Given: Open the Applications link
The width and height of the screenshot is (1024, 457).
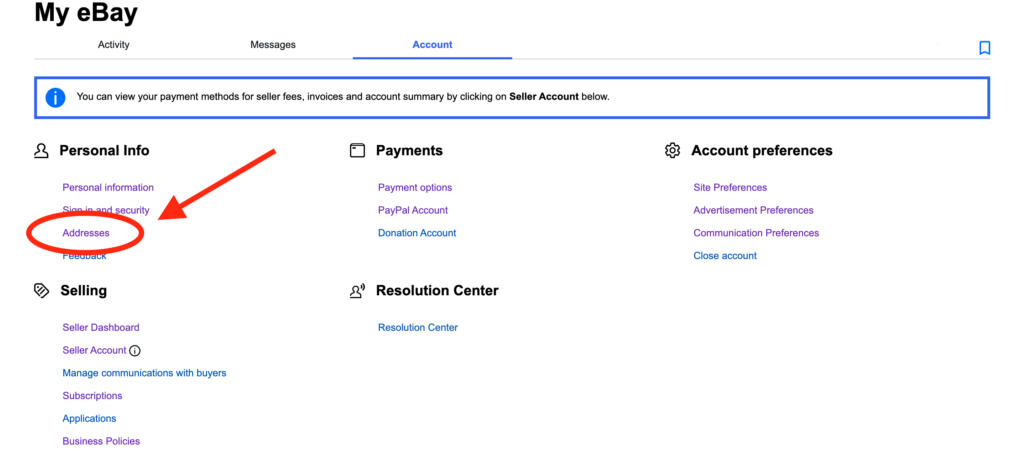Looking at the screenshot, I should pyautogui.click(x=89, y=419).
